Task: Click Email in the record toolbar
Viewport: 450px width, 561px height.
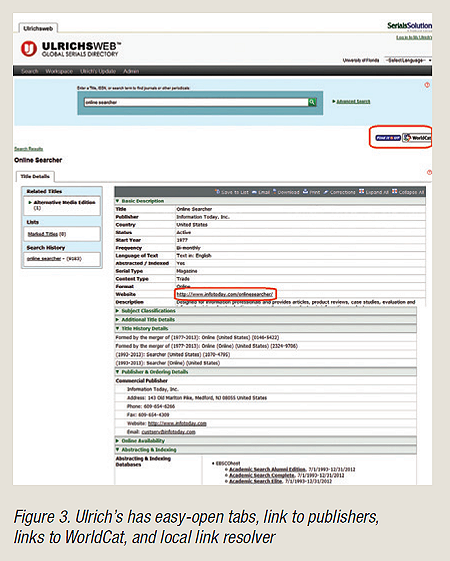Action: tap(261, 192)
